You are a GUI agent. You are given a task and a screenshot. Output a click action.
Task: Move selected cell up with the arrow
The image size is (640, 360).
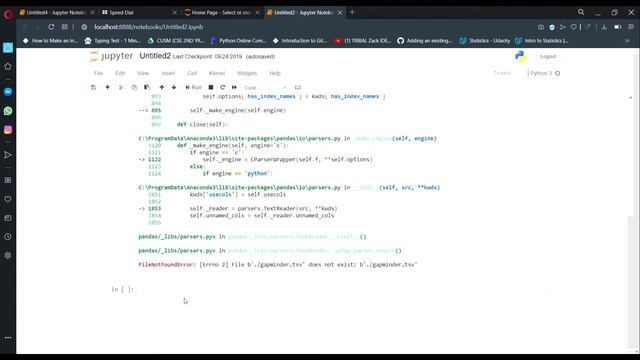point(162,87)
